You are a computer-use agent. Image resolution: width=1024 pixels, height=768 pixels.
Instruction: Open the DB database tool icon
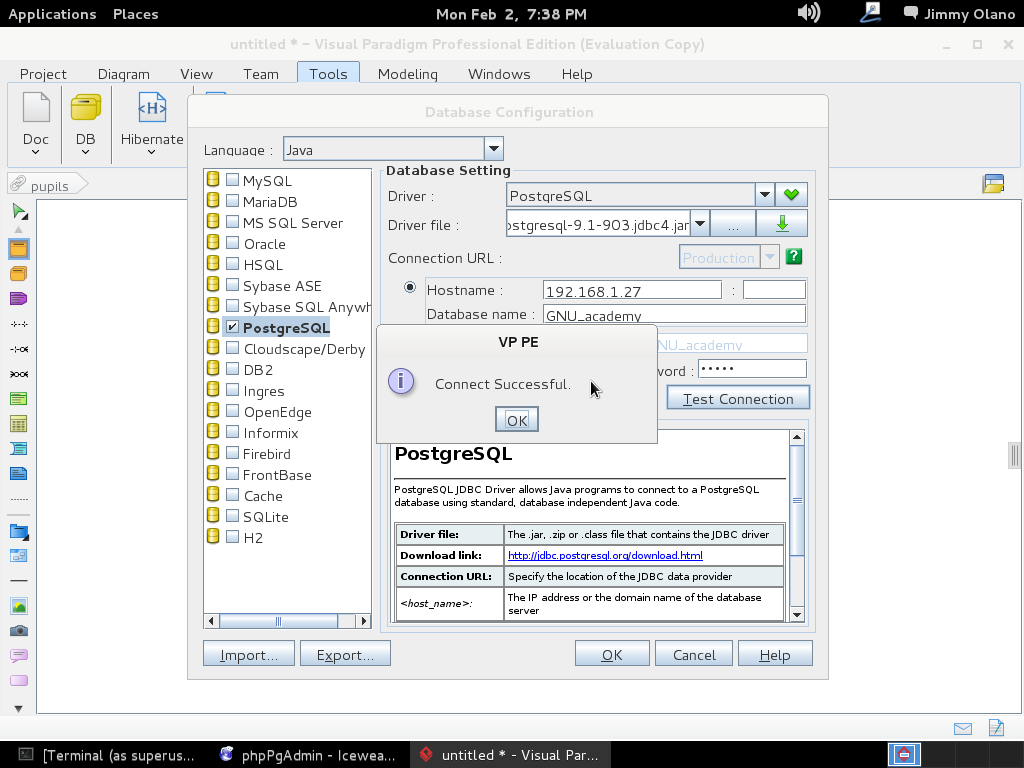(x=85, y=110)
